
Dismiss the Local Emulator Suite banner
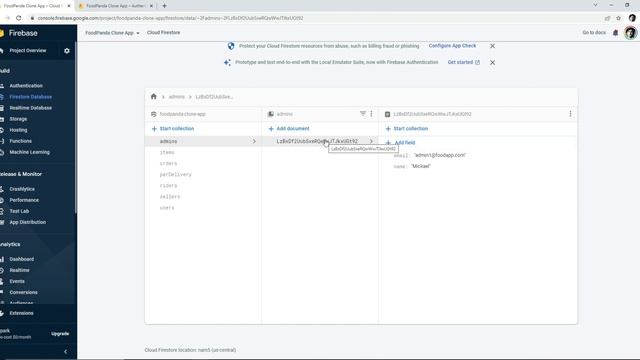click(492, 62)
